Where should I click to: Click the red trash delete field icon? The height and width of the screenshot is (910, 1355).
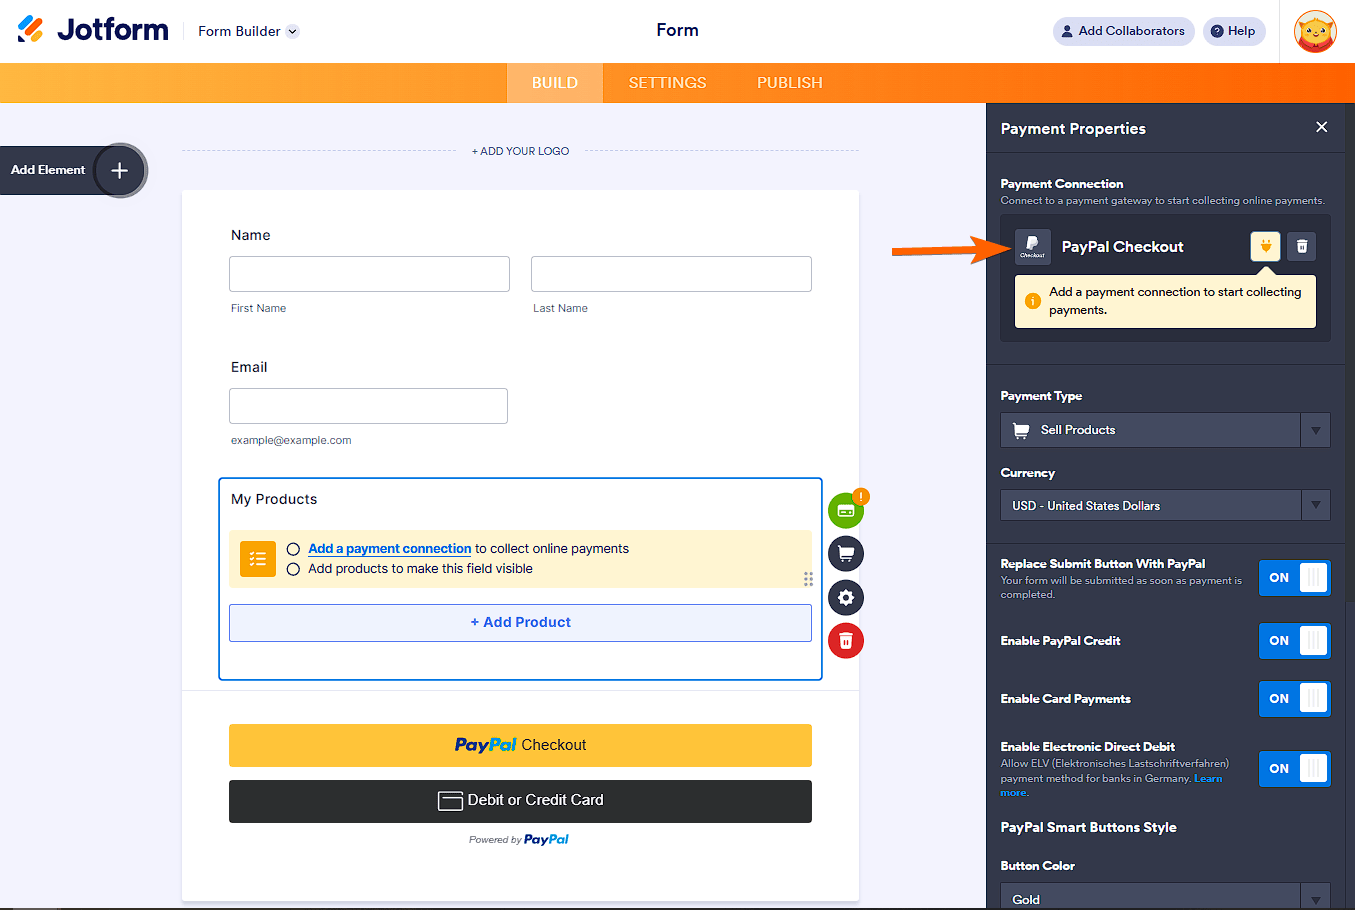tap(846, 641)
